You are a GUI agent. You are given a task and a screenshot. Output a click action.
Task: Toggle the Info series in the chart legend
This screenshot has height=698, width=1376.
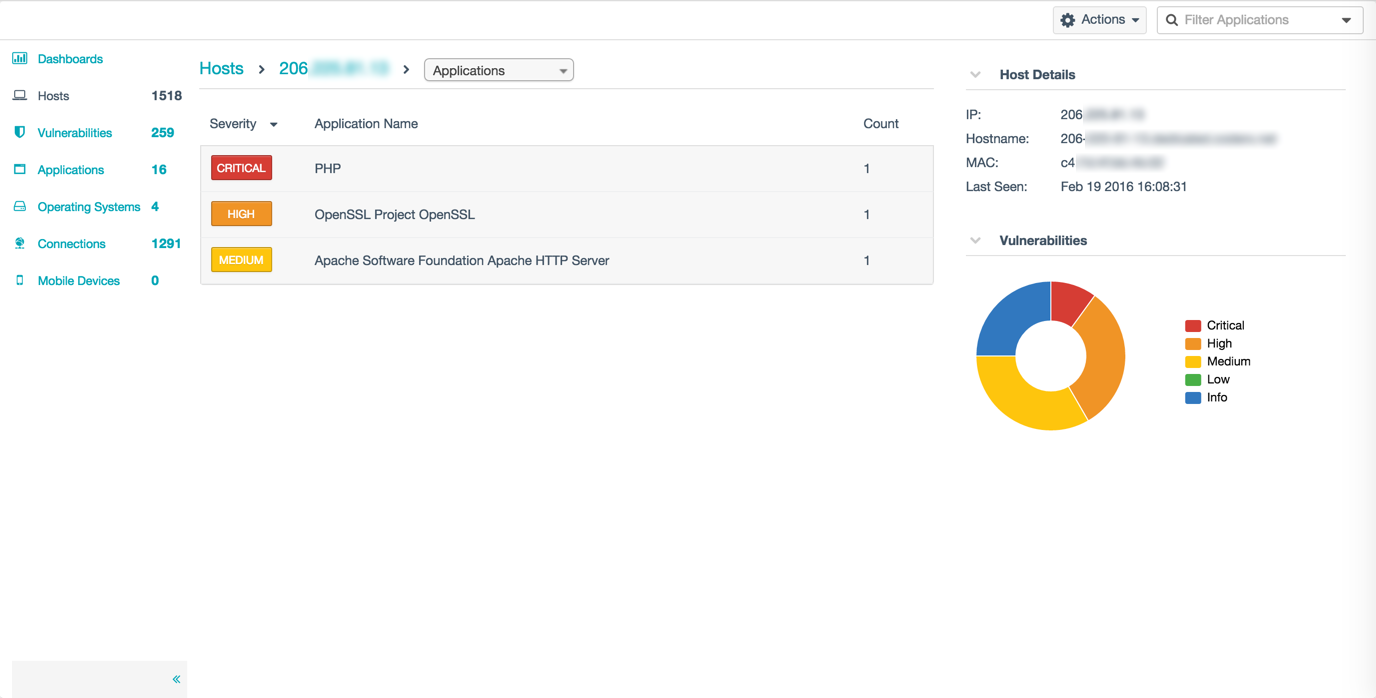coord(1206,398)
